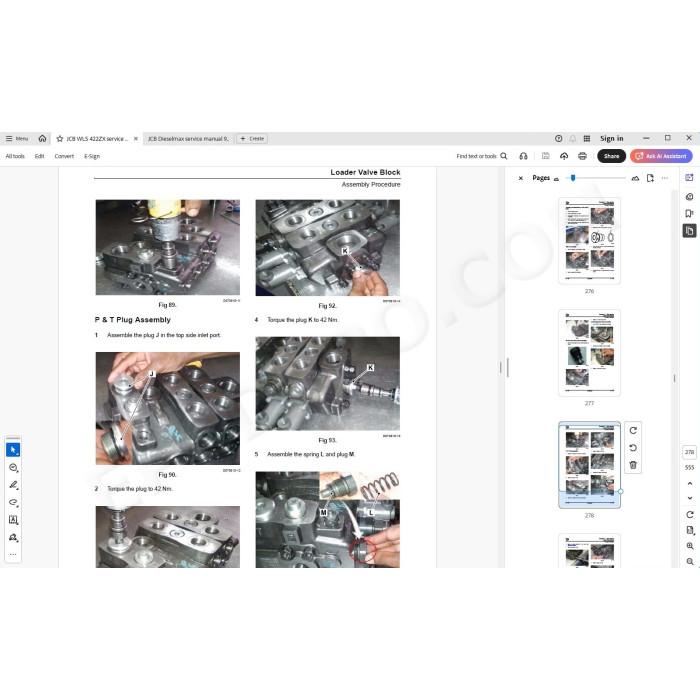700x700 pixels.
Task: Click Sign in
Action: pyautogui.click(x=612, y=138)
